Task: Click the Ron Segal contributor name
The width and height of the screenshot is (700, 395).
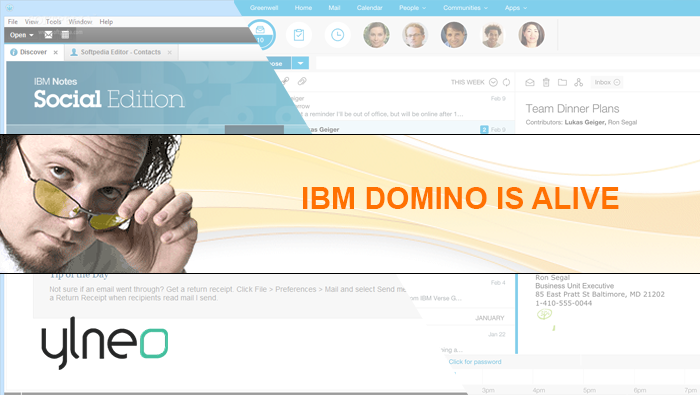Action: coord(622,122)
